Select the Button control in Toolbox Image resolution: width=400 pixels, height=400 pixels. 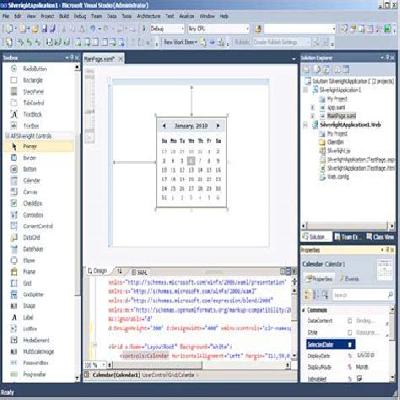point(29,169)
